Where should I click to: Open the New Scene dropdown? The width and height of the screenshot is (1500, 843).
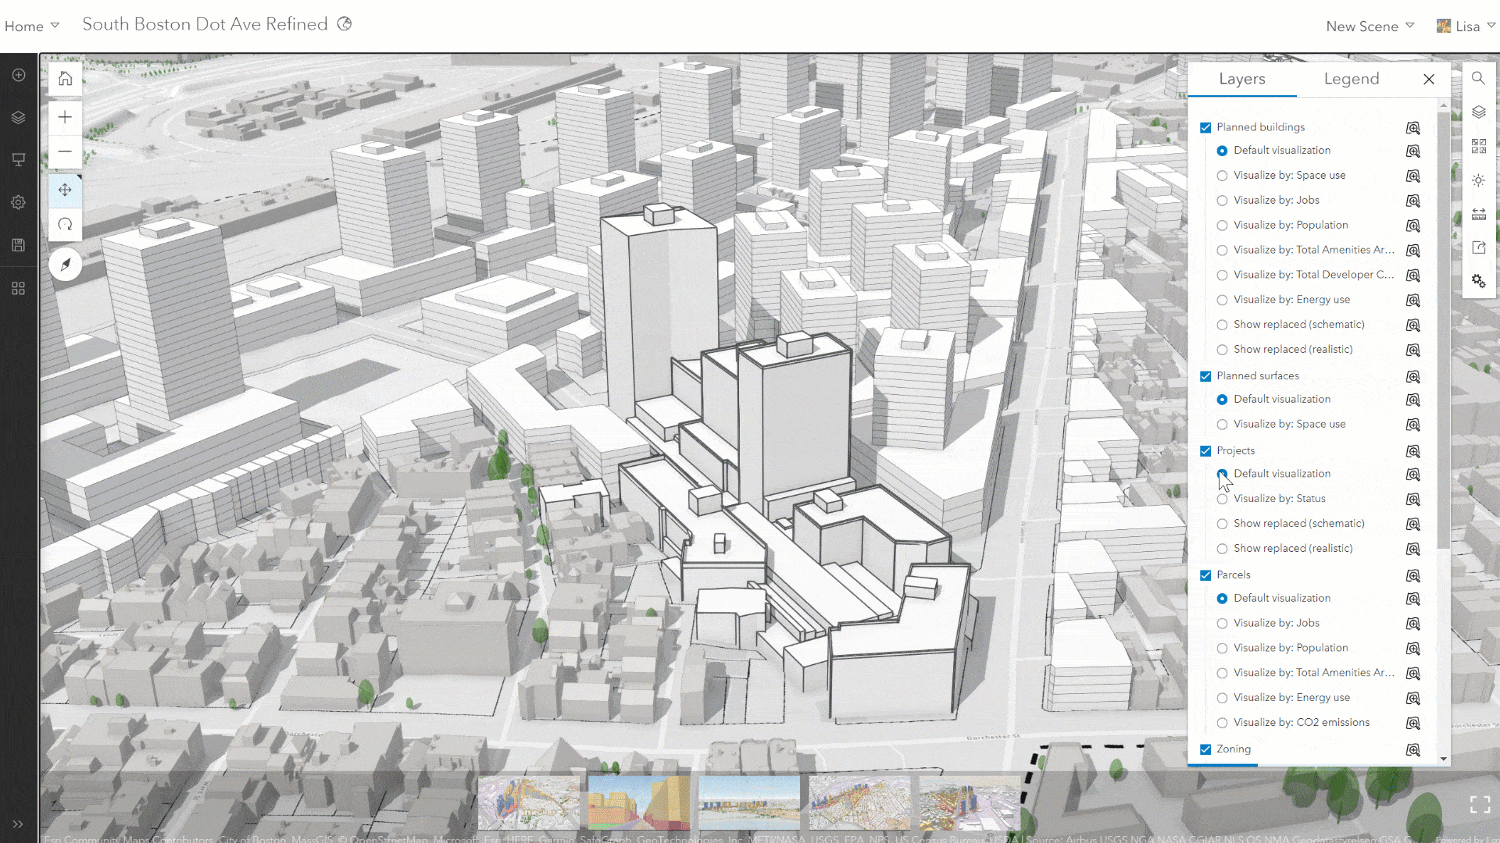click(1370, 26)
